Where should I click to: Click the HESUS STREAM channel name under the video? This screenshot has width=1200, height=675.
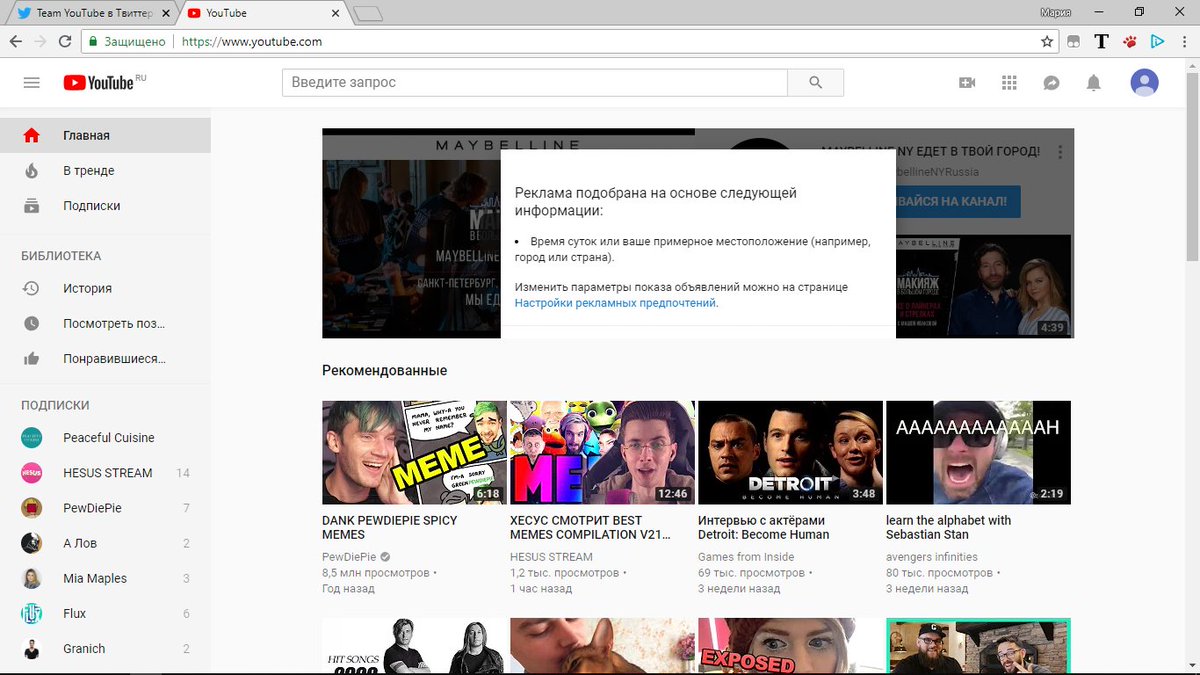[x=551, y=557]
